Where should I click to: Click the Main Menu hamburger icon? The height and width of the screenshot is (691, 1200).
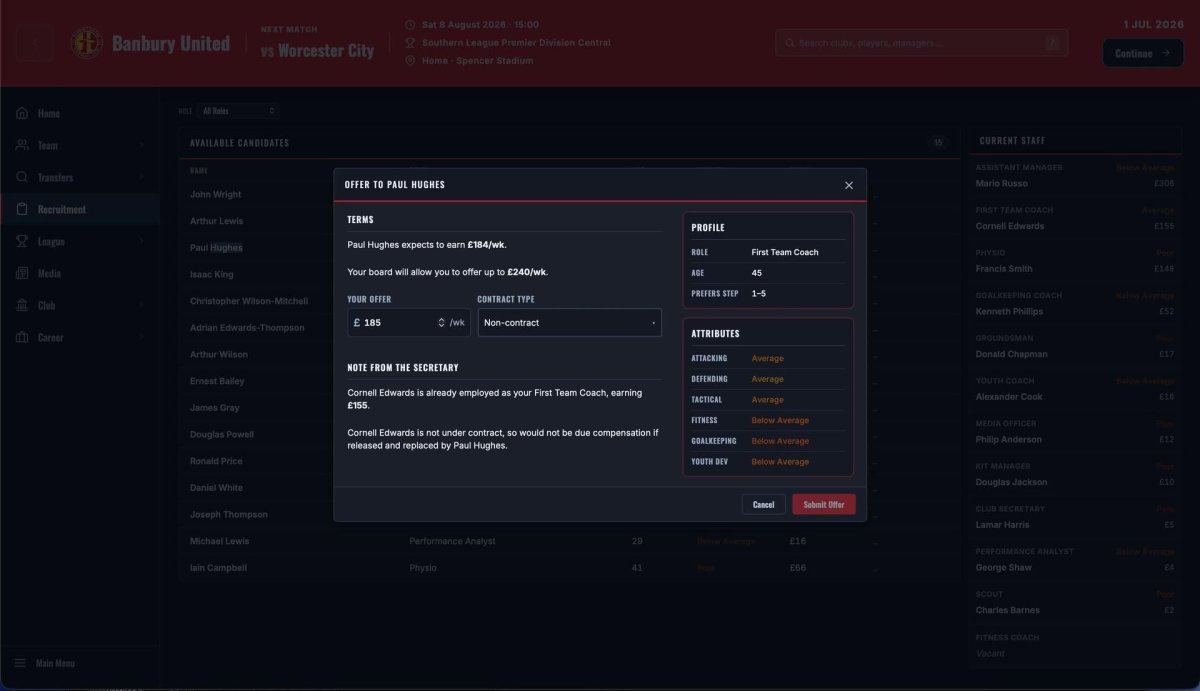coord(20,663)
